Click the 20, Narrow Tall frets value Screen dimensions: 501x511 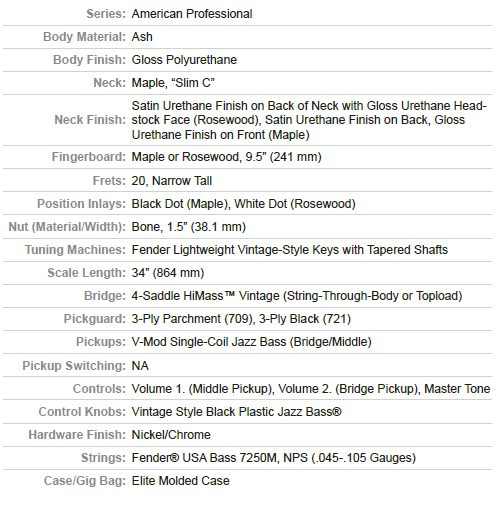pyautogui.click(x=171, y=181)
